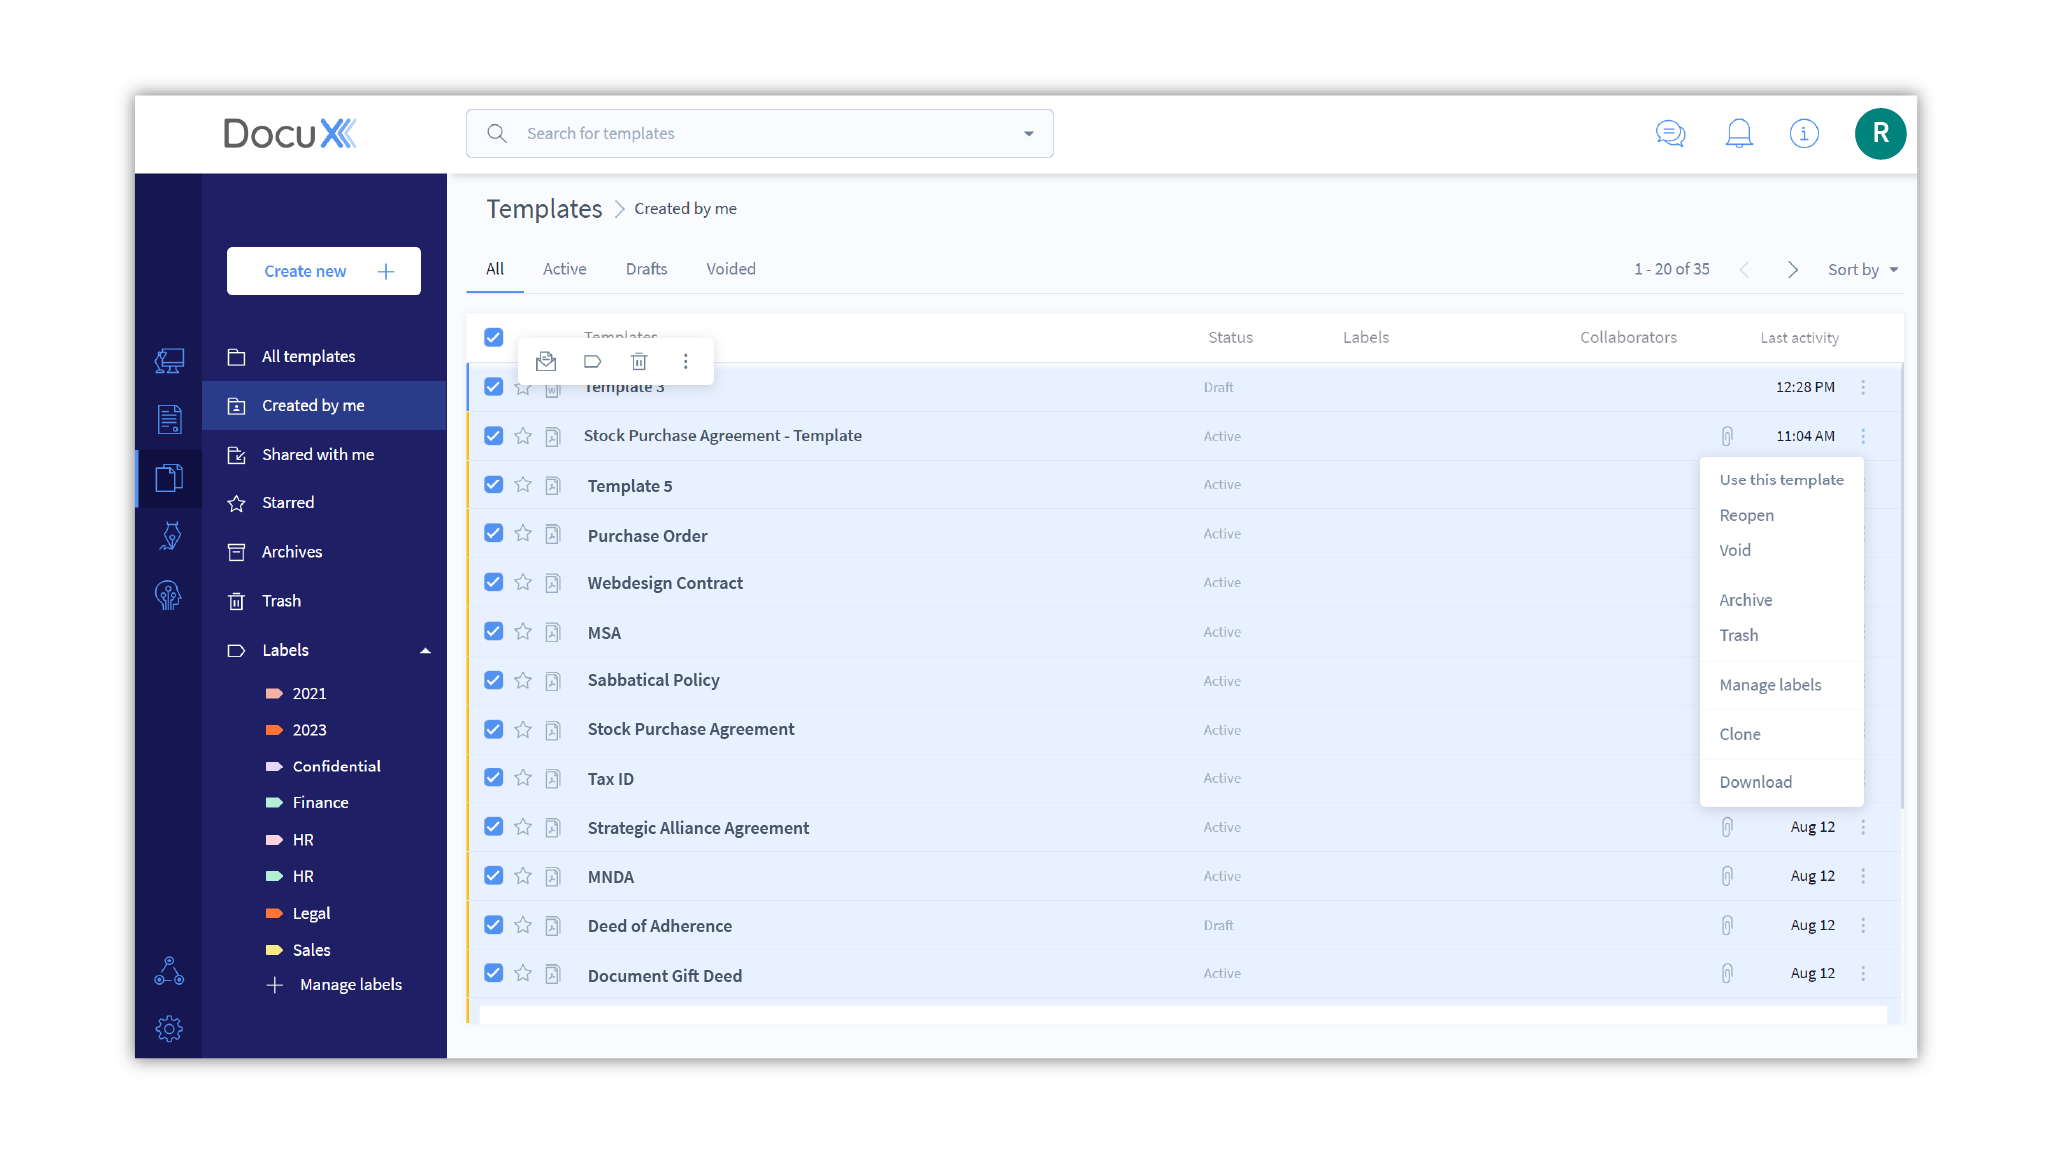2051x1153 pixels.
Task: Click the Templates breadcrumb title
Action: (544, 209)
